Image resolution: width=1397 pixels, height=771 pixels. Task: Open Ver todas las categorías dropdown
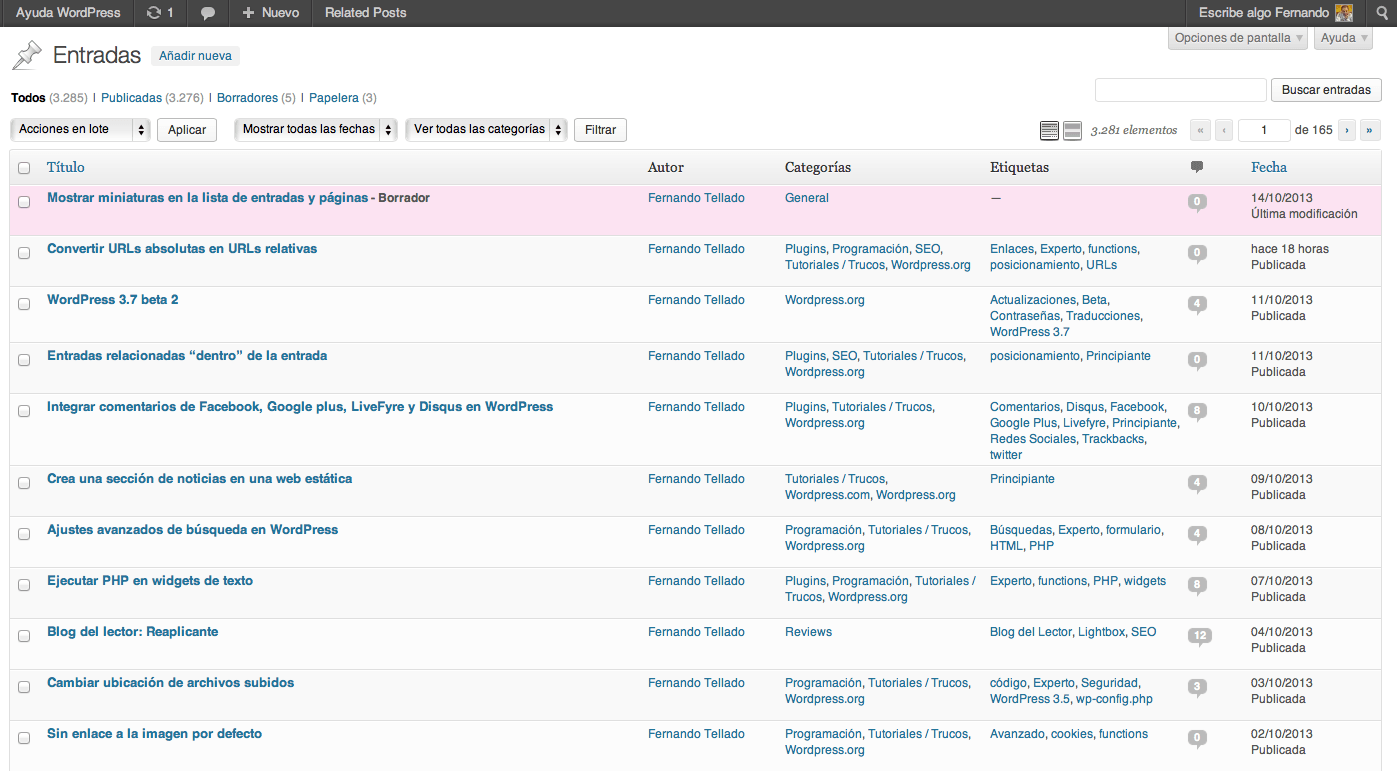(486, 129)
